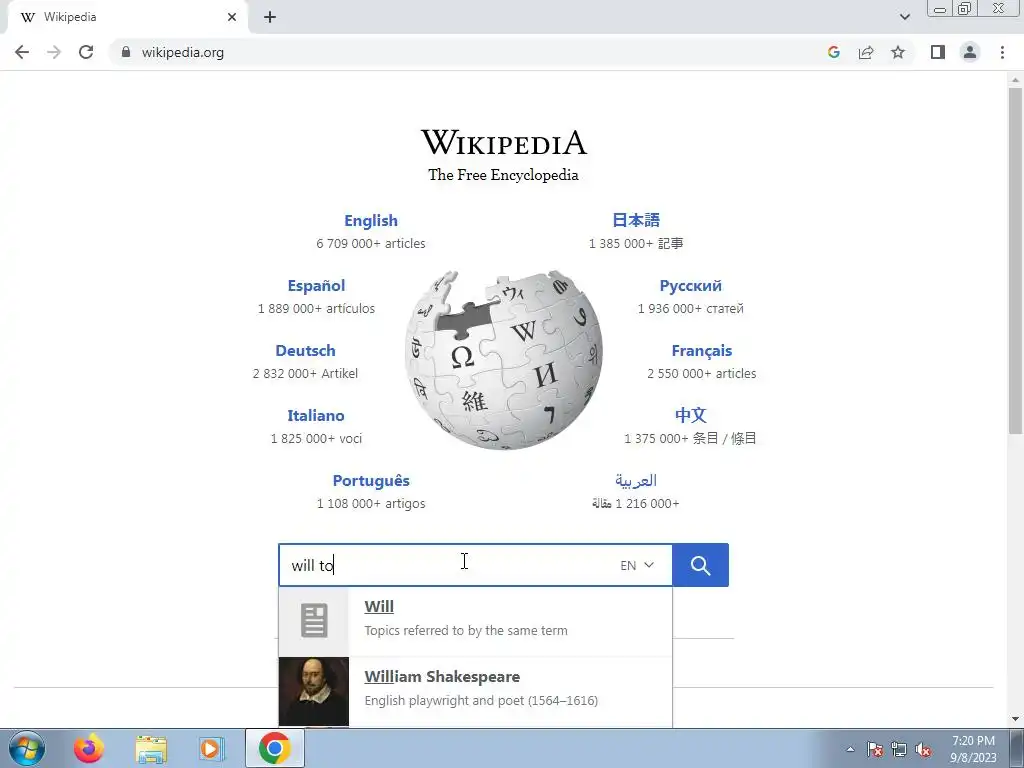Open the tab search chevron

coord(904,17)
